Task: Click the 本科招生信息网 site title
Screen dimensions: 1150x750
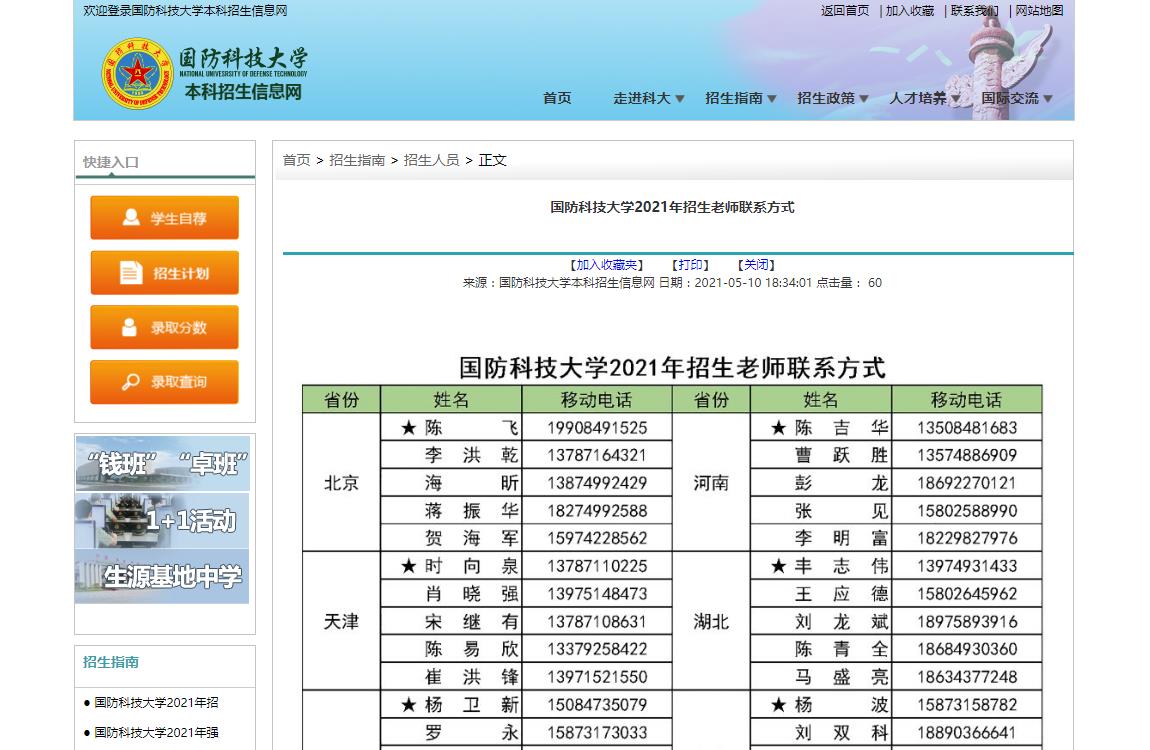Action: [x=243, y=92]
